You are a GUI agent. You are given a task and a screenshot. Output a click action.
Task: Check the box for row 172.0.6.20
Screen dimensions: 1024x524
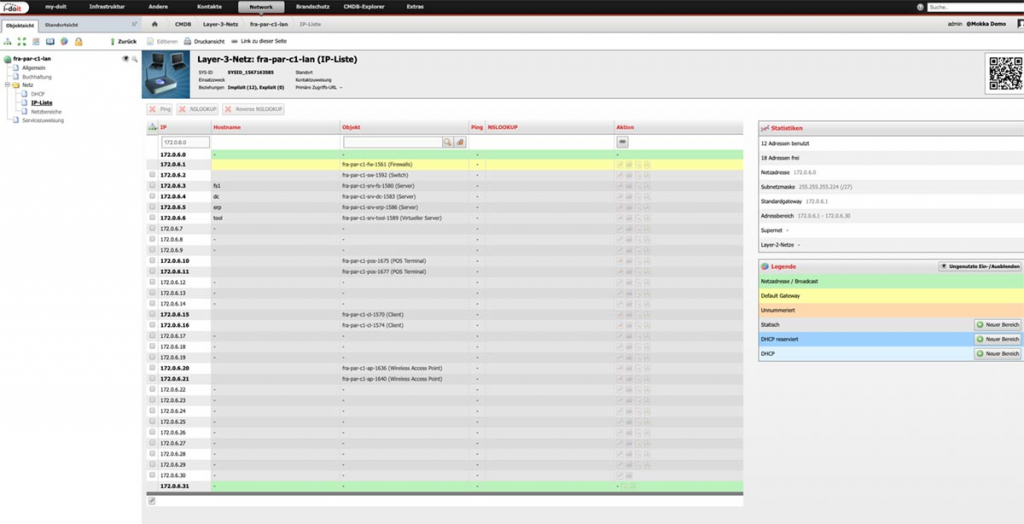point(152,368)
